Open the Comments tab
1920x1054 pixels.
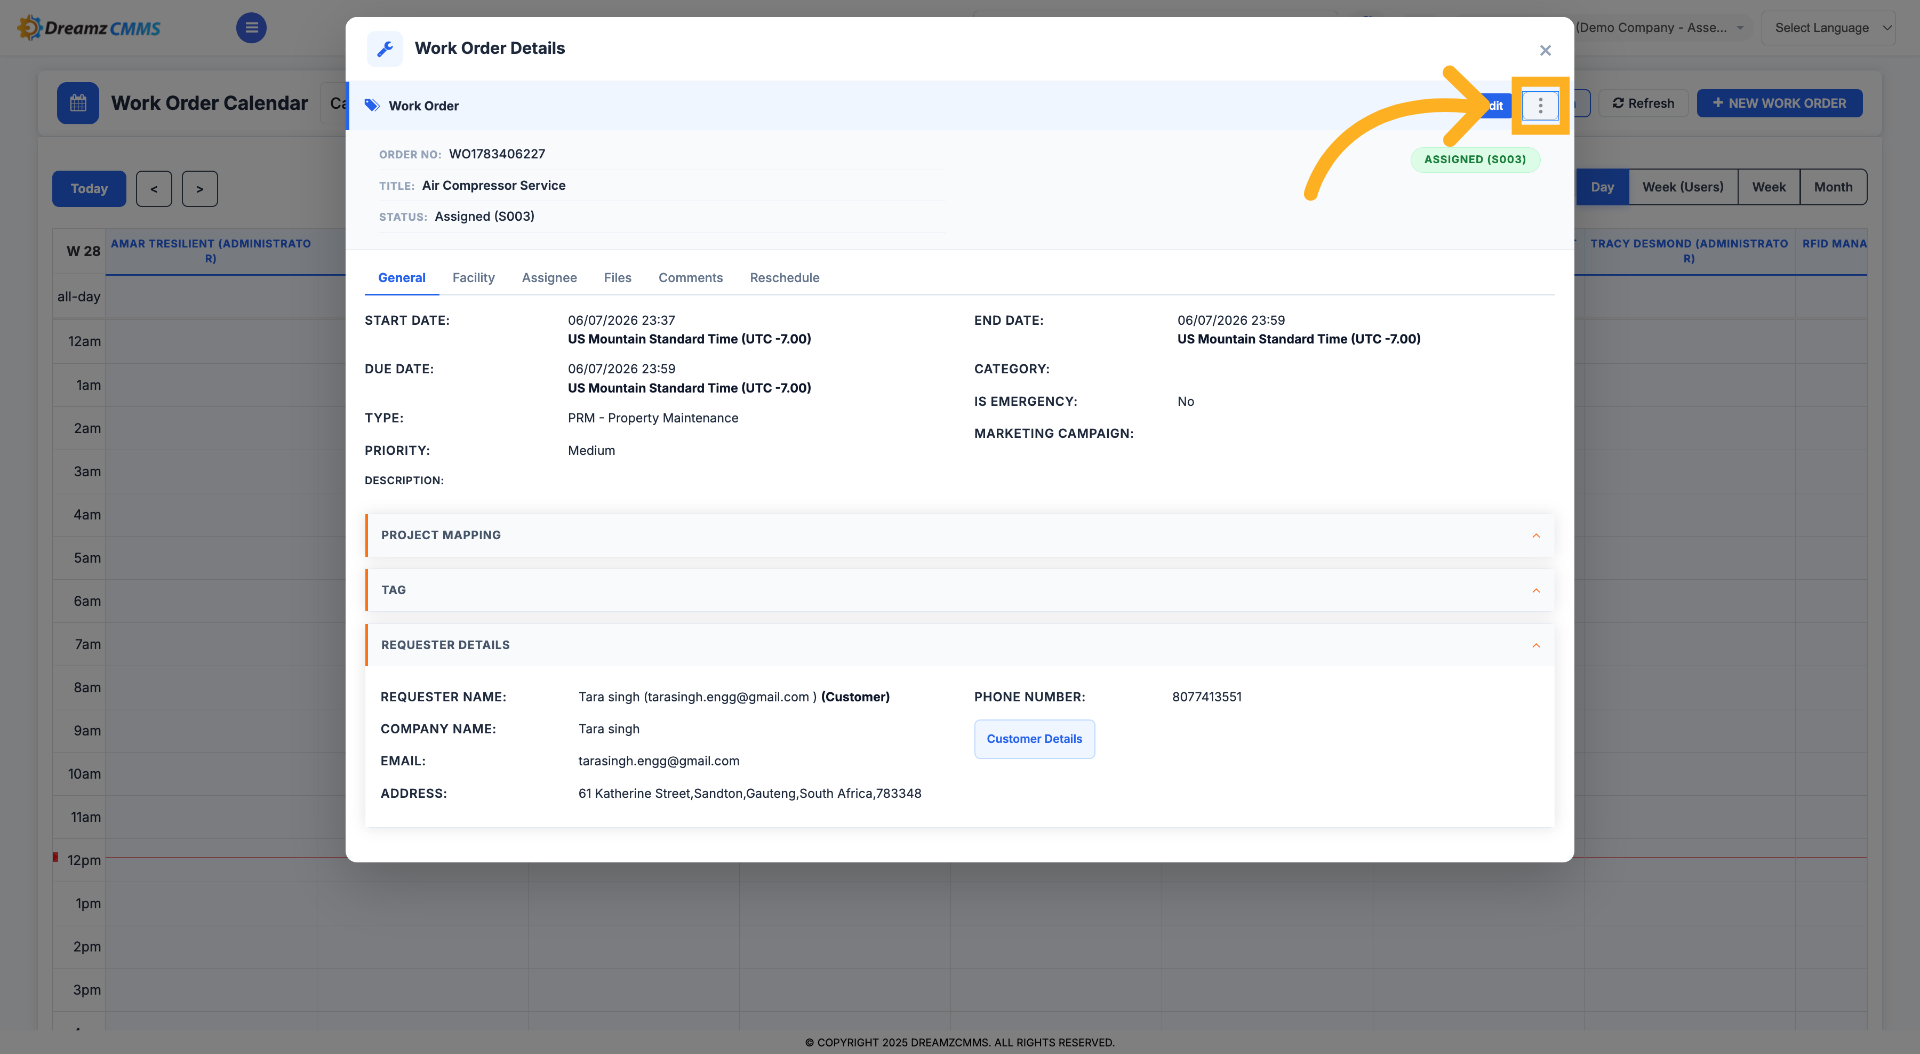pyautogui.click(x=690, y=278)
